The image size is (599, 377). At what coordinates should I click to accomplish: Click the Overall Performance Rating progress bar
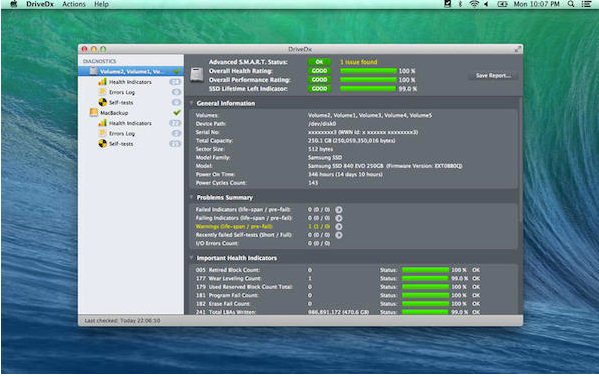tap(368, 80)
